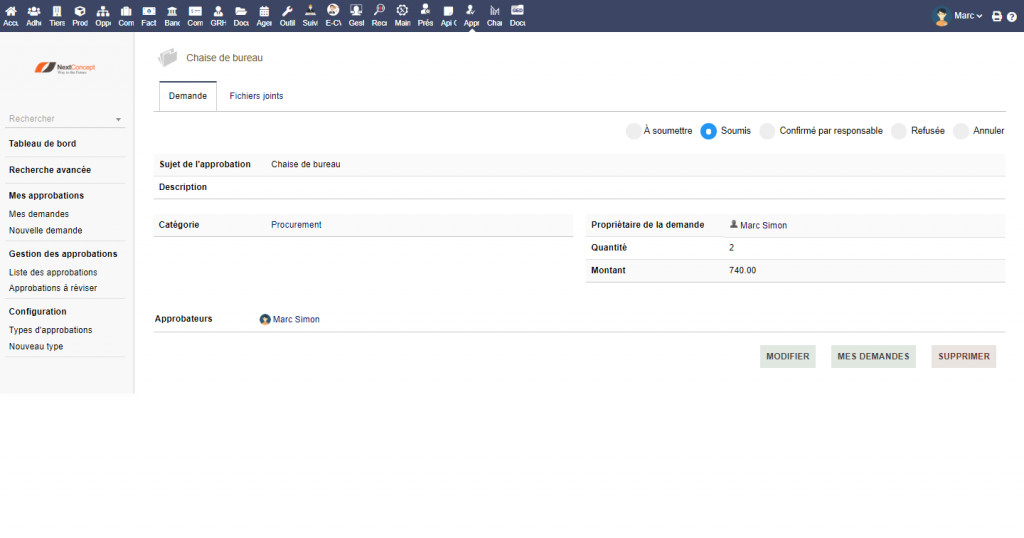The width and height of the screenshot is (1024, 538).
Task: Open the owner Marc Simon link
Action: (x=763, y=225)
